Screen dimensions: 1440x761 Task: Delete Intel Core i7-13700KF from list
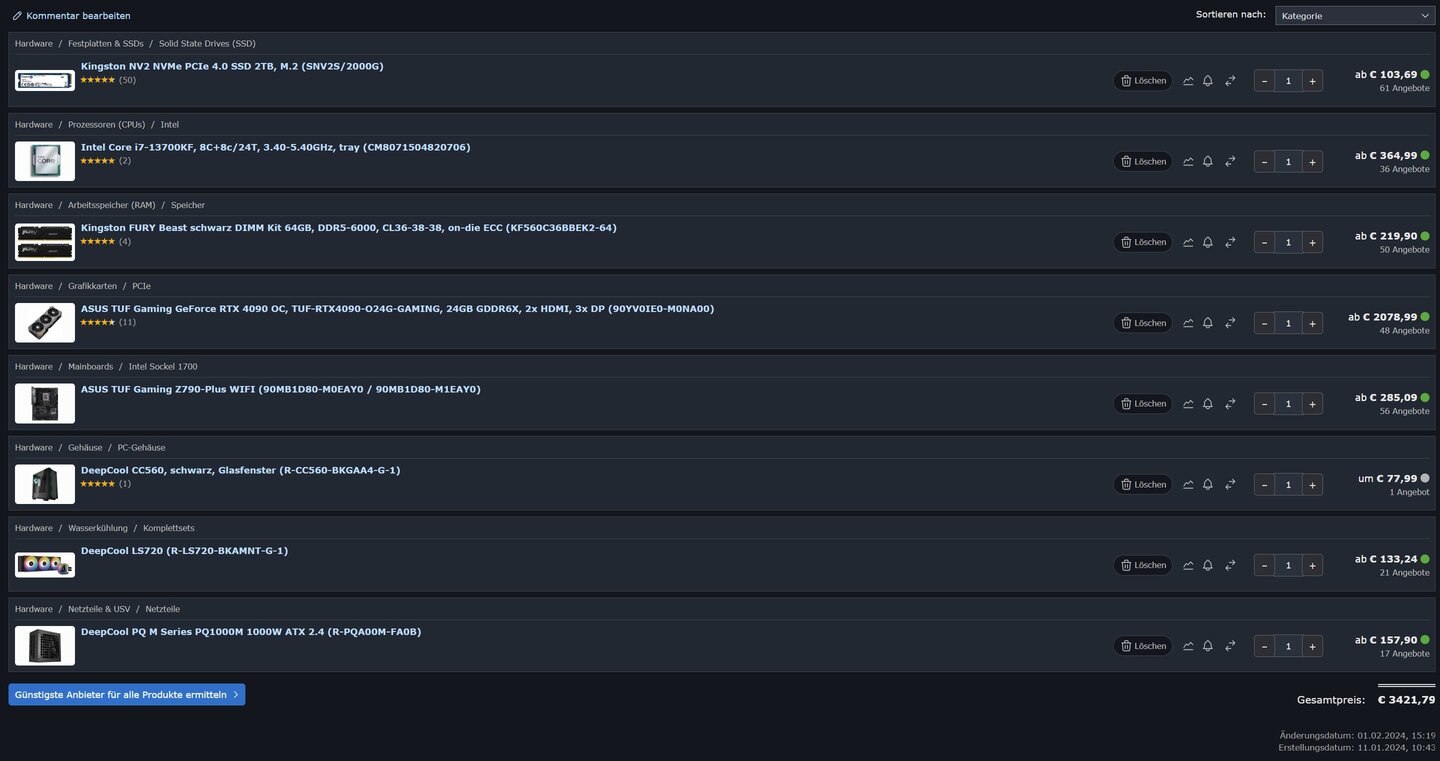pos(1142,162)
